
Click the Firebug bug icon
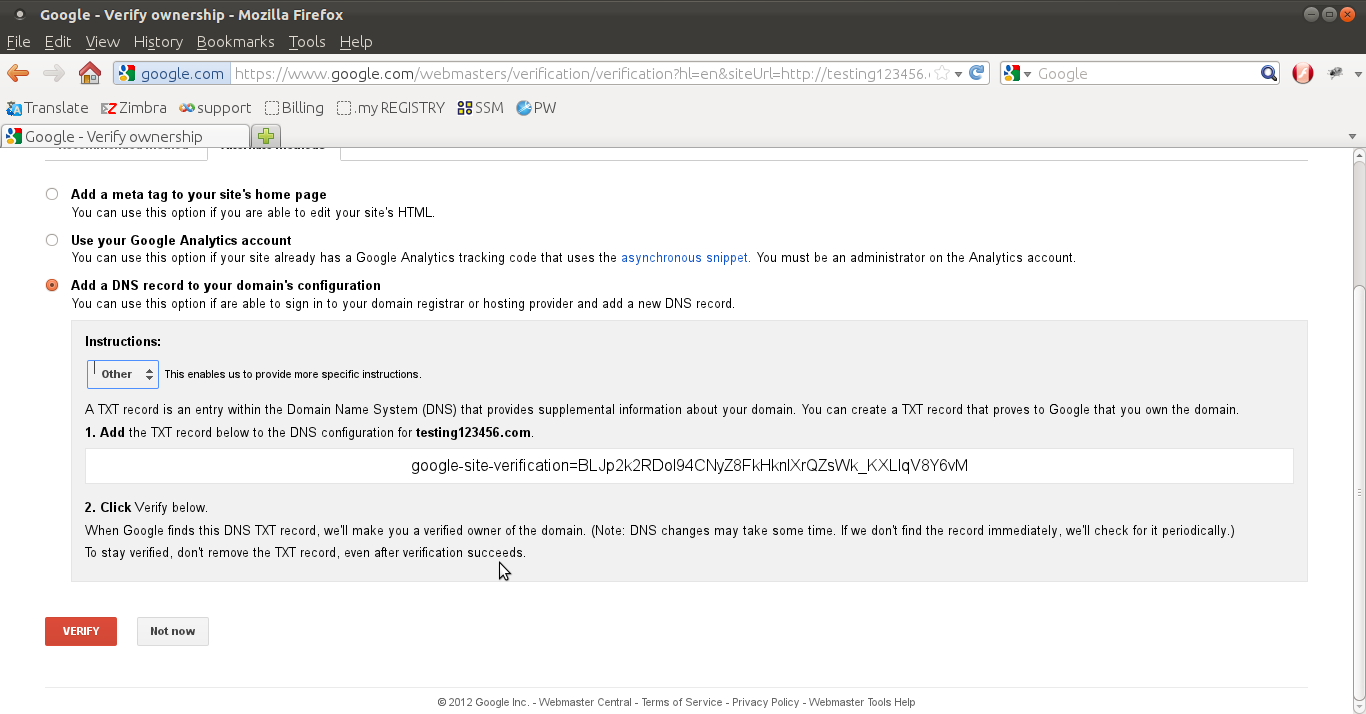[x=1335, y=73]
